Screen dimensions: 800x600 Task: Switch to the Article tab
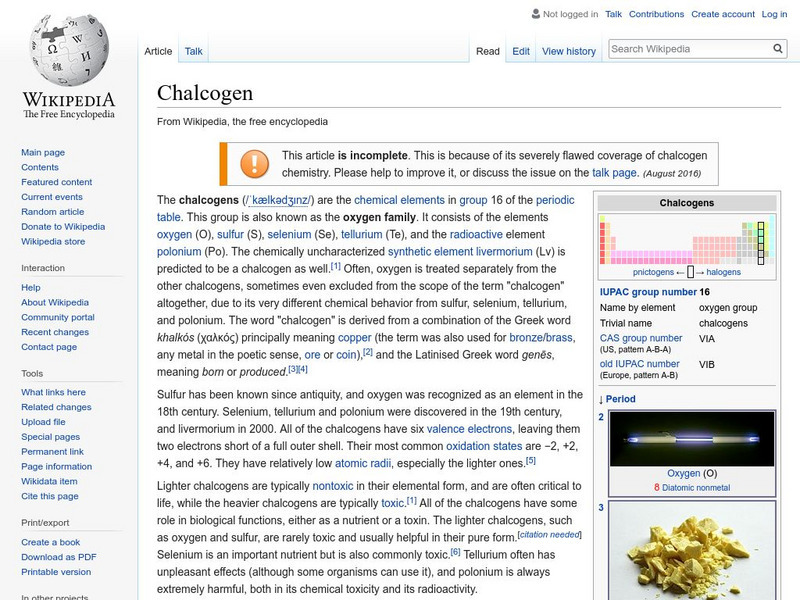tap(158, 51)
